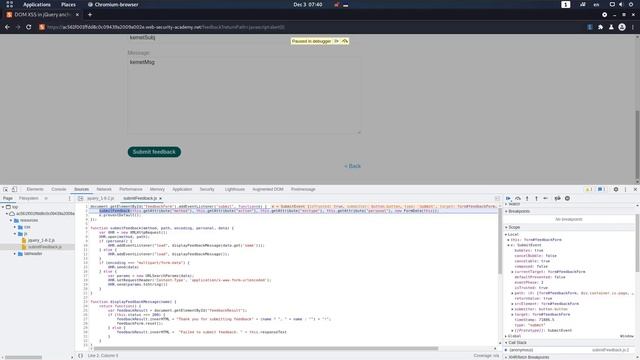Viewport: 640px width, 360px height.
Task: Click the volume icon in system tray
Action: (x=621, y=4)
